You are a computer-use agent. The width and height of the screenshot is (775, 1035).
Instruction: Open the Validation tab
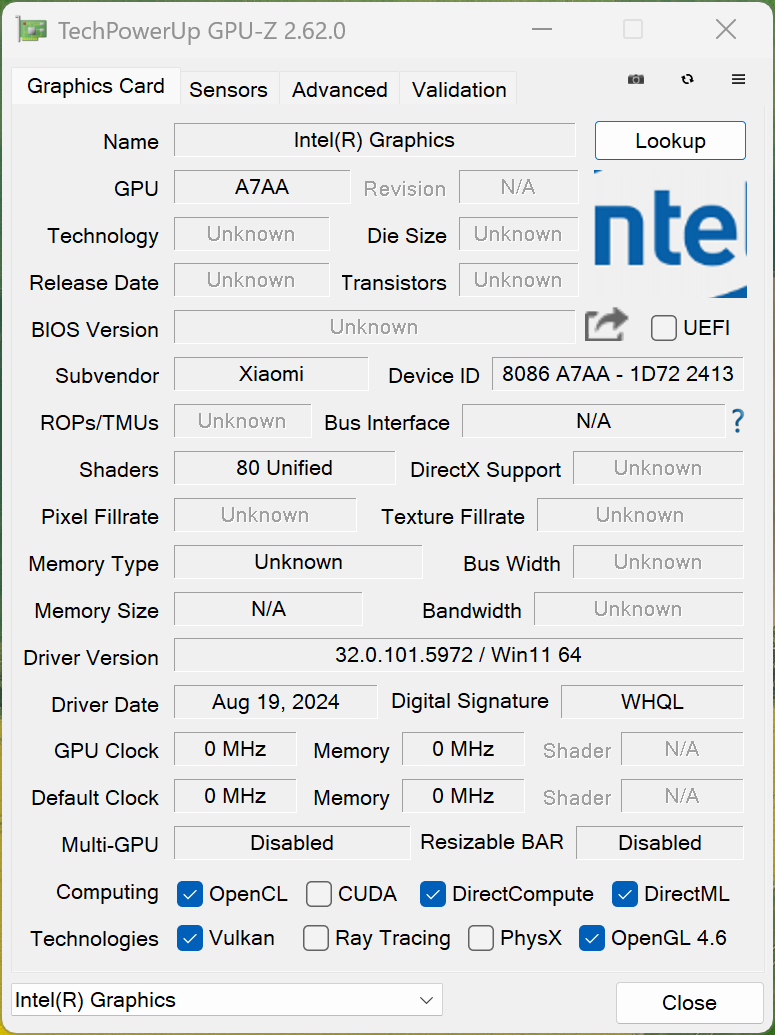(459, 90)
